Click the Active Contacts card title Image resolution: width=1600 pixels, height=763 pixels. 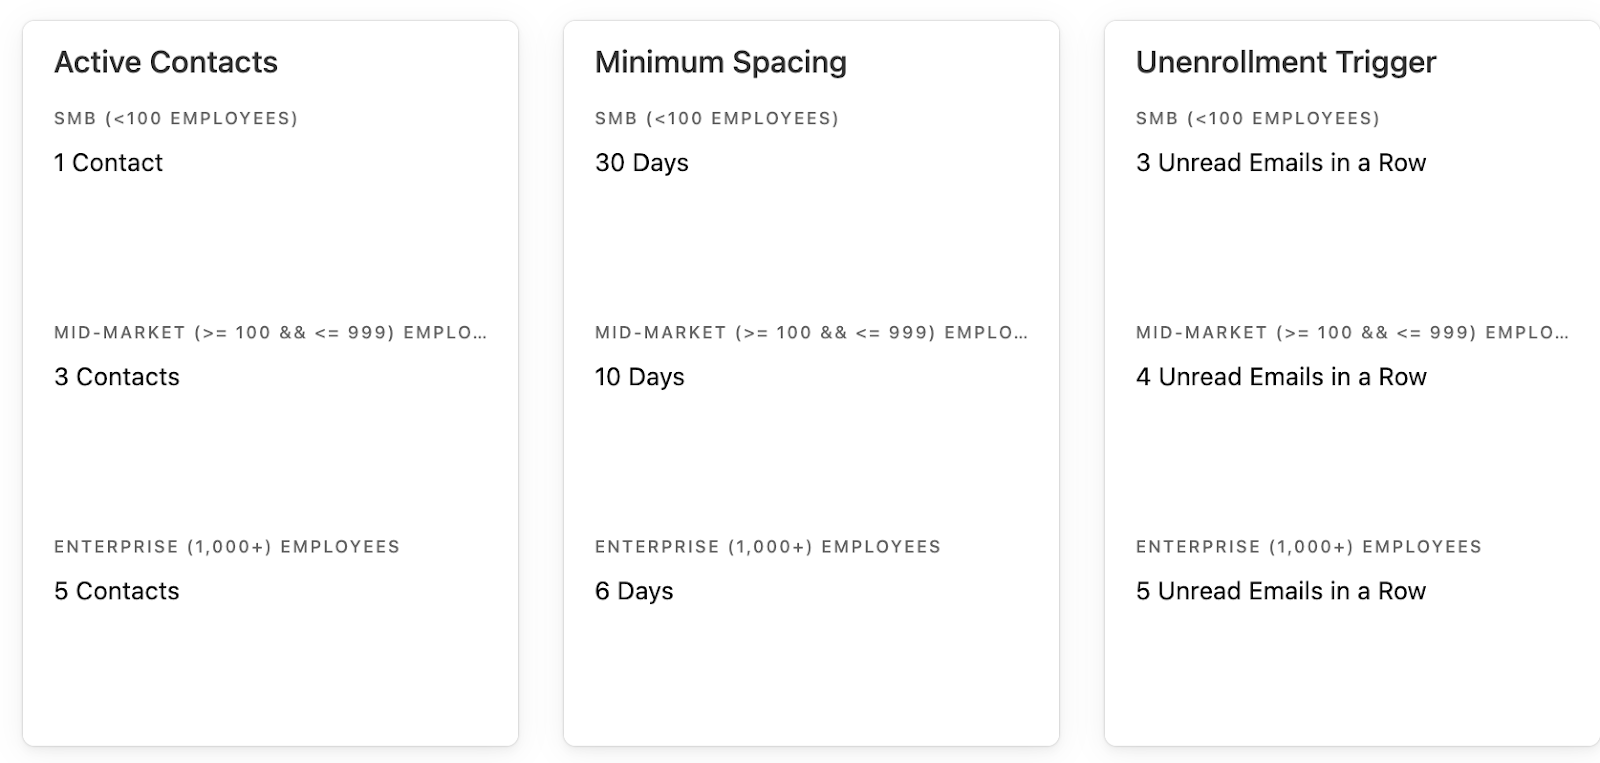pos(166,62)
